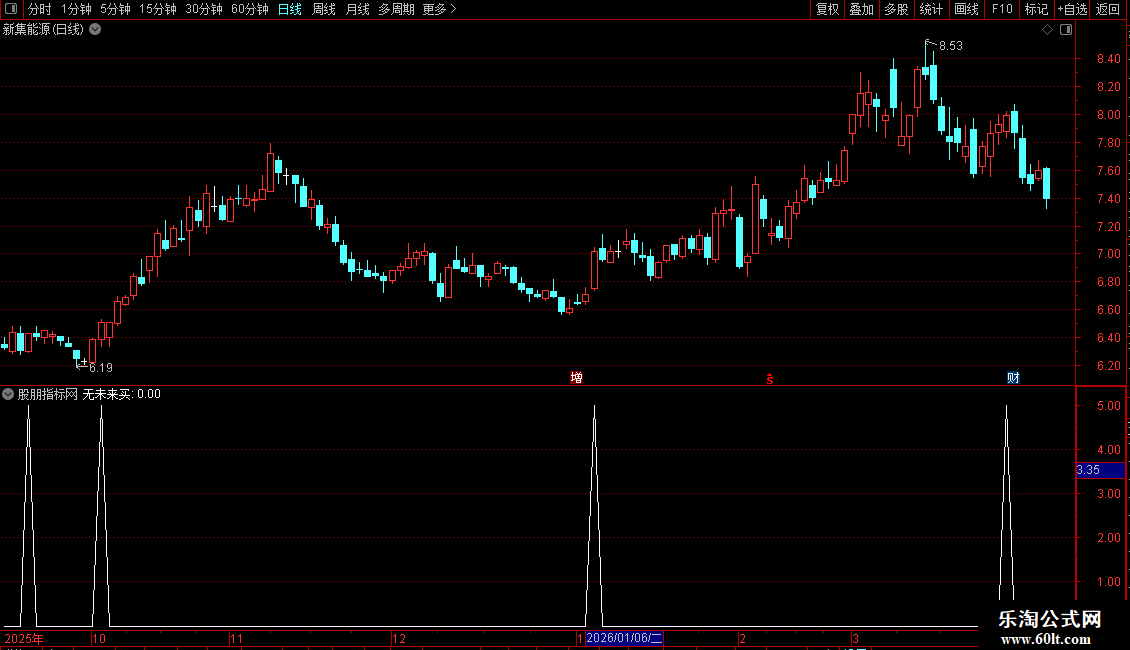Click month 2 on the time axis

(742, 638)
